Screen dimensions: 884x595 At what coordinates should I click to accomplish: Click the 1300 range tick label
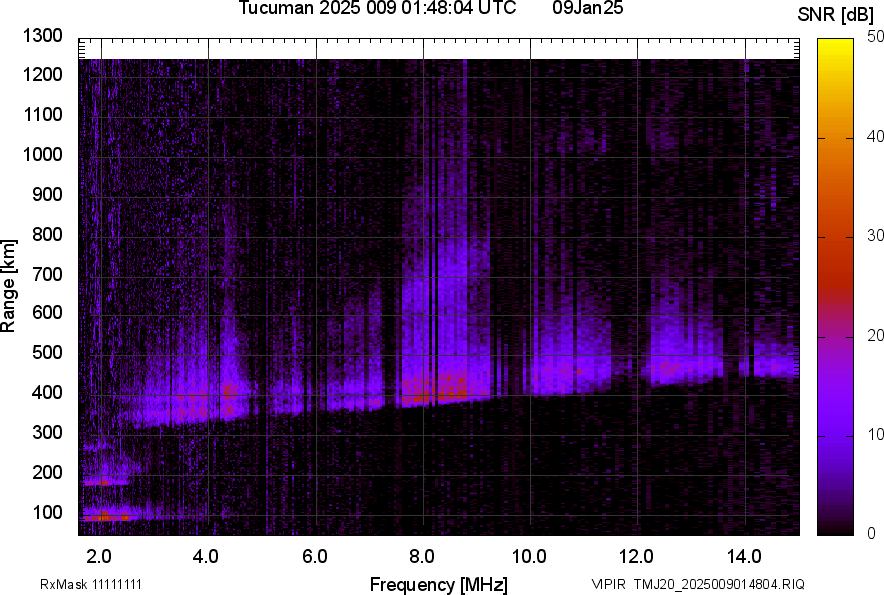[43, 36]
